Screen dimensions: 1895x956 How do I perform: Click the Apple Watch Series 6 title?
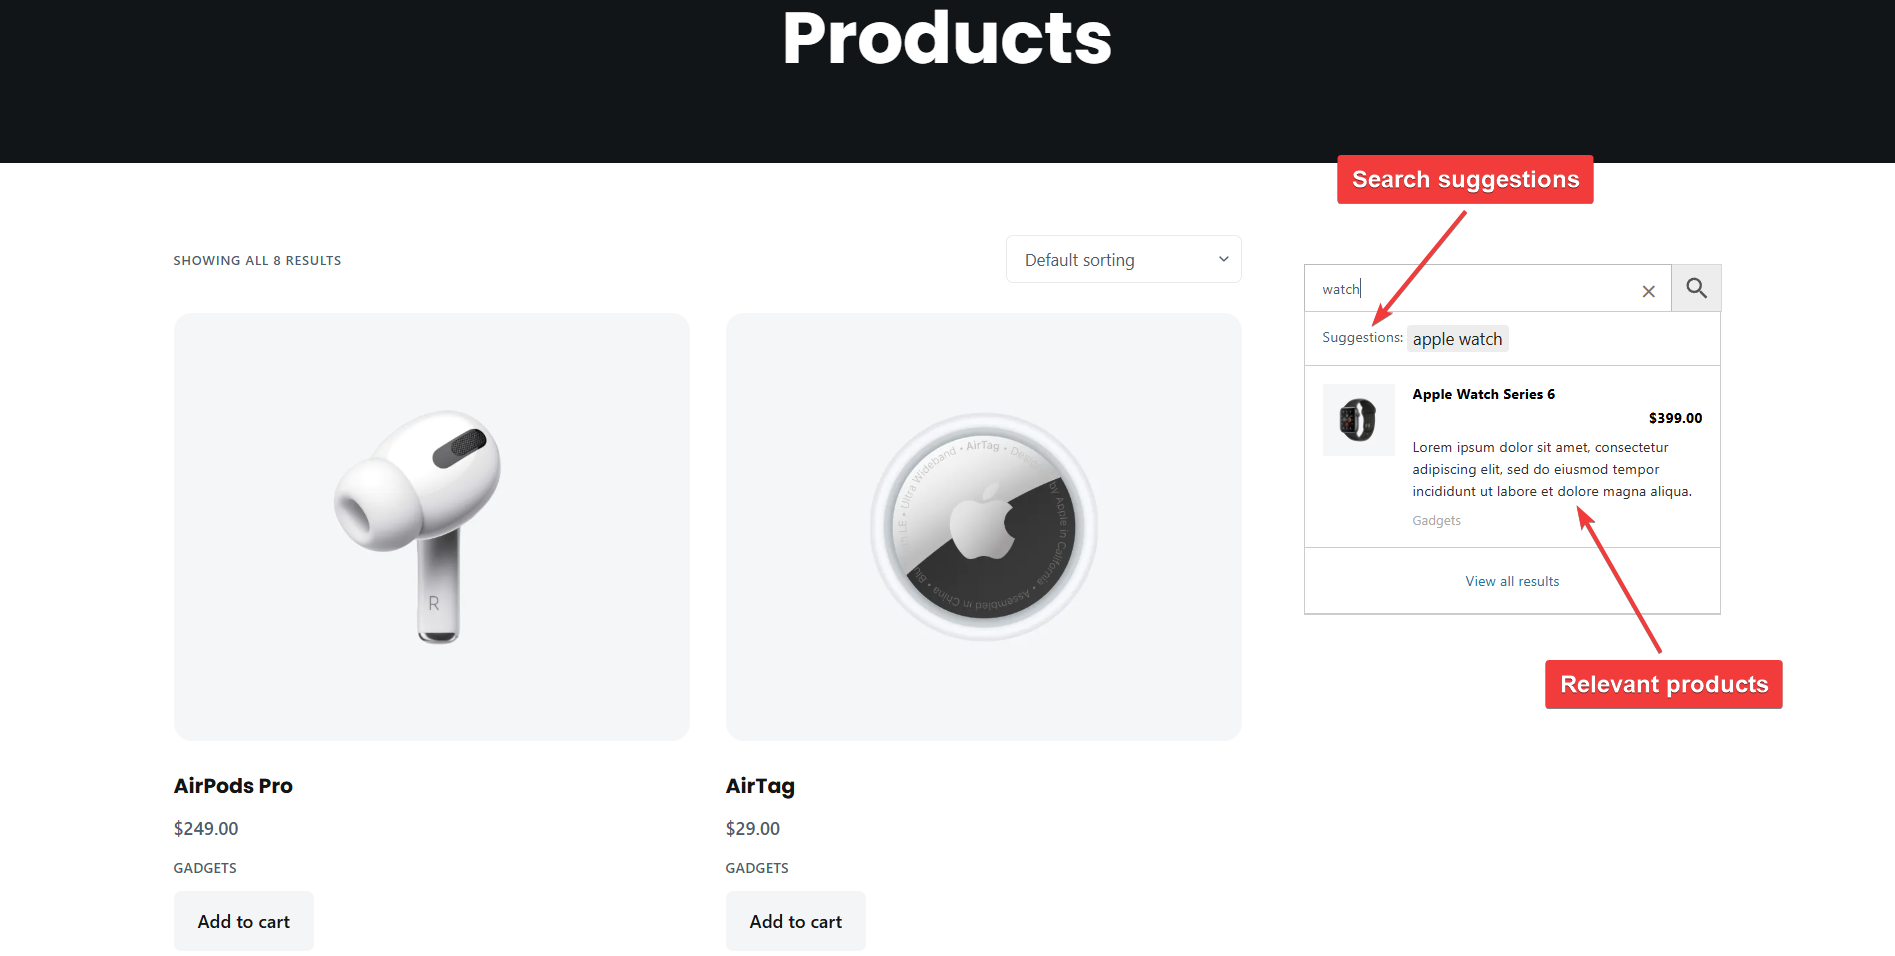(1483, 394)
